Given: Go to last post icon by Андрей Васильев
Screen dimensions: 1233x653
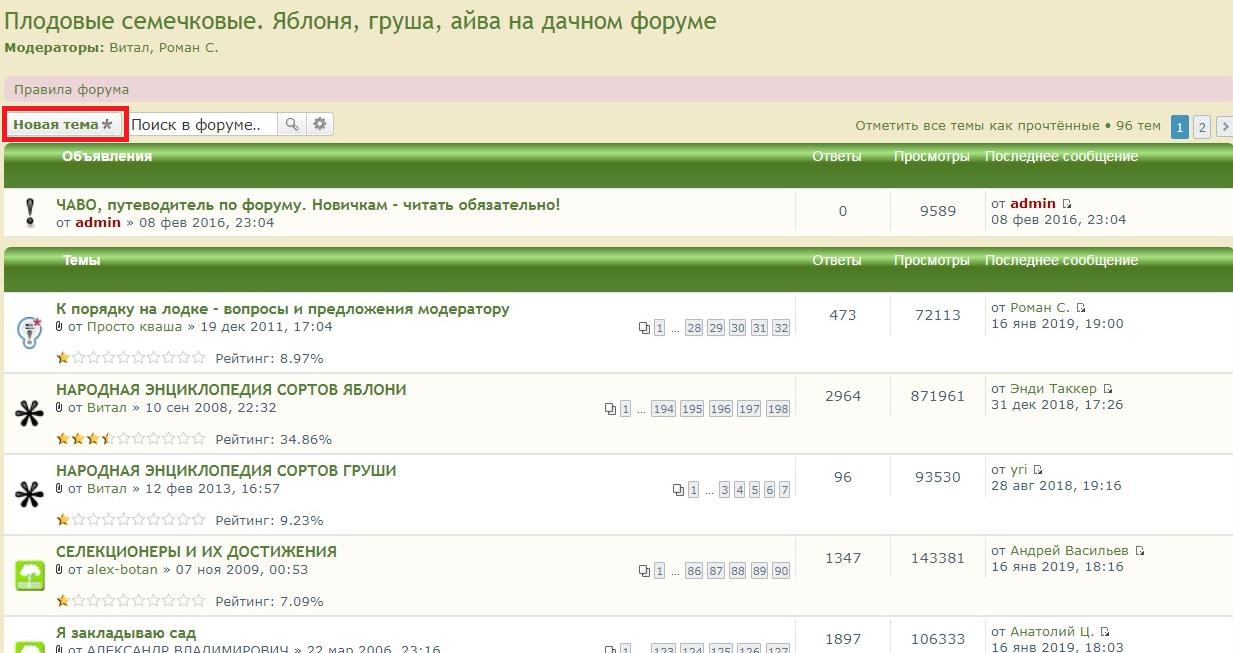Looking at the screenshot, I should 1140,551.
